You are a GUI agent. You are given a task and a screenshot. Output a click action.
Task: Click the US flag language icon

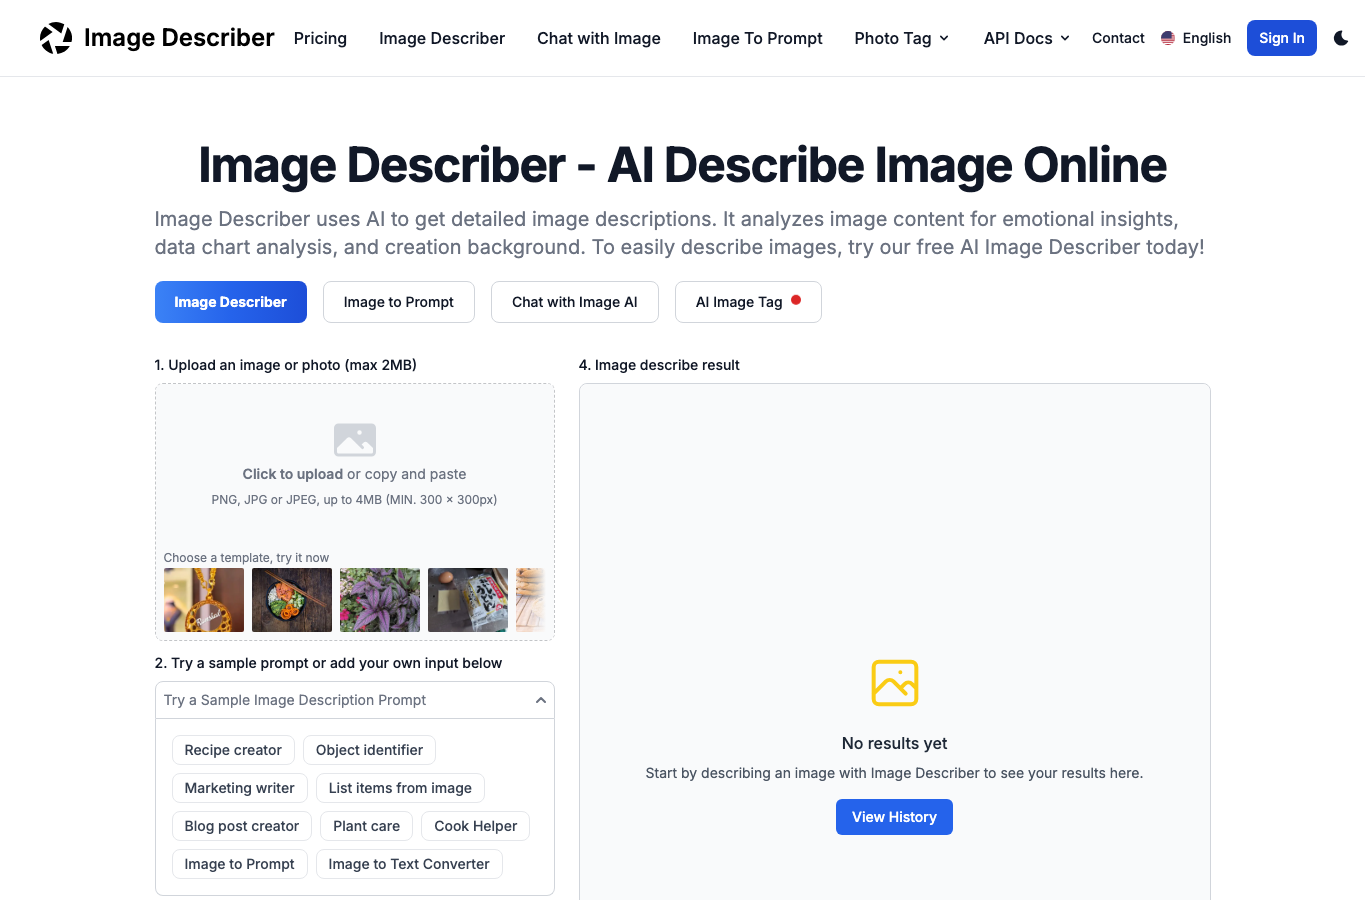[x=1168, y=38]
